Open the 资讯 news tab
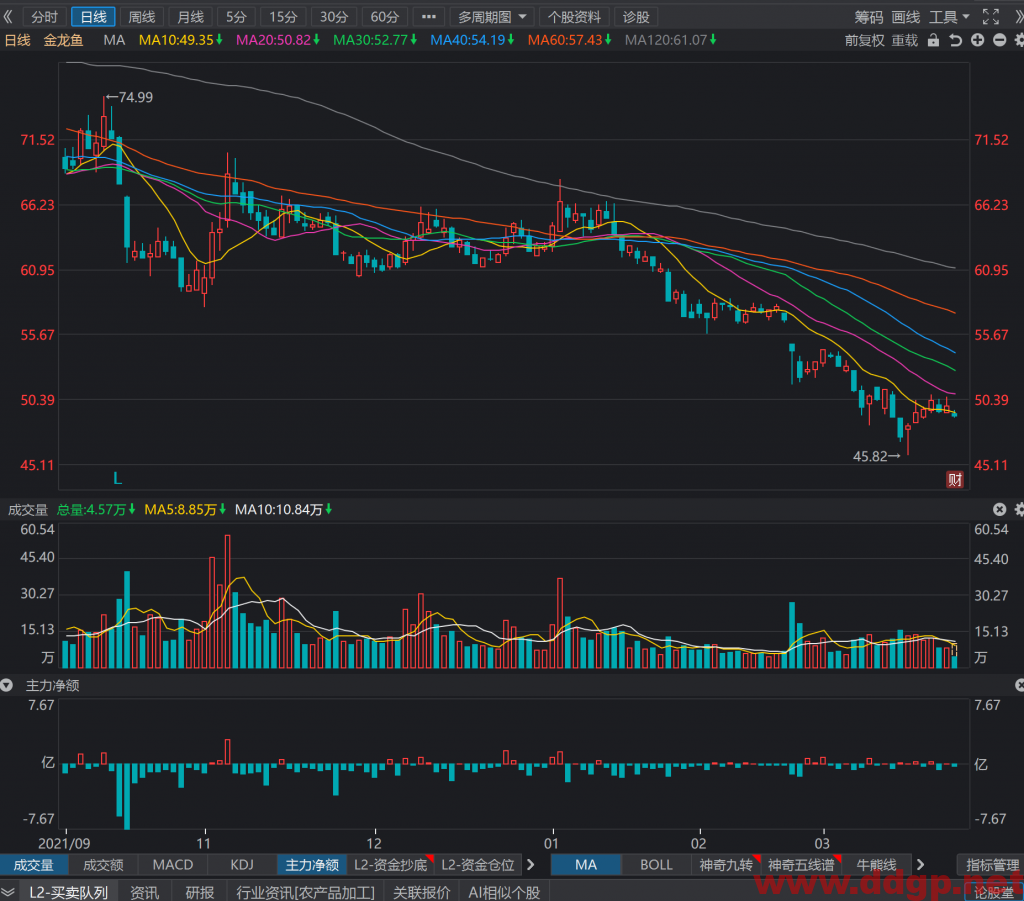Viewport: 1024px width, 901px height. click(144, 892)
